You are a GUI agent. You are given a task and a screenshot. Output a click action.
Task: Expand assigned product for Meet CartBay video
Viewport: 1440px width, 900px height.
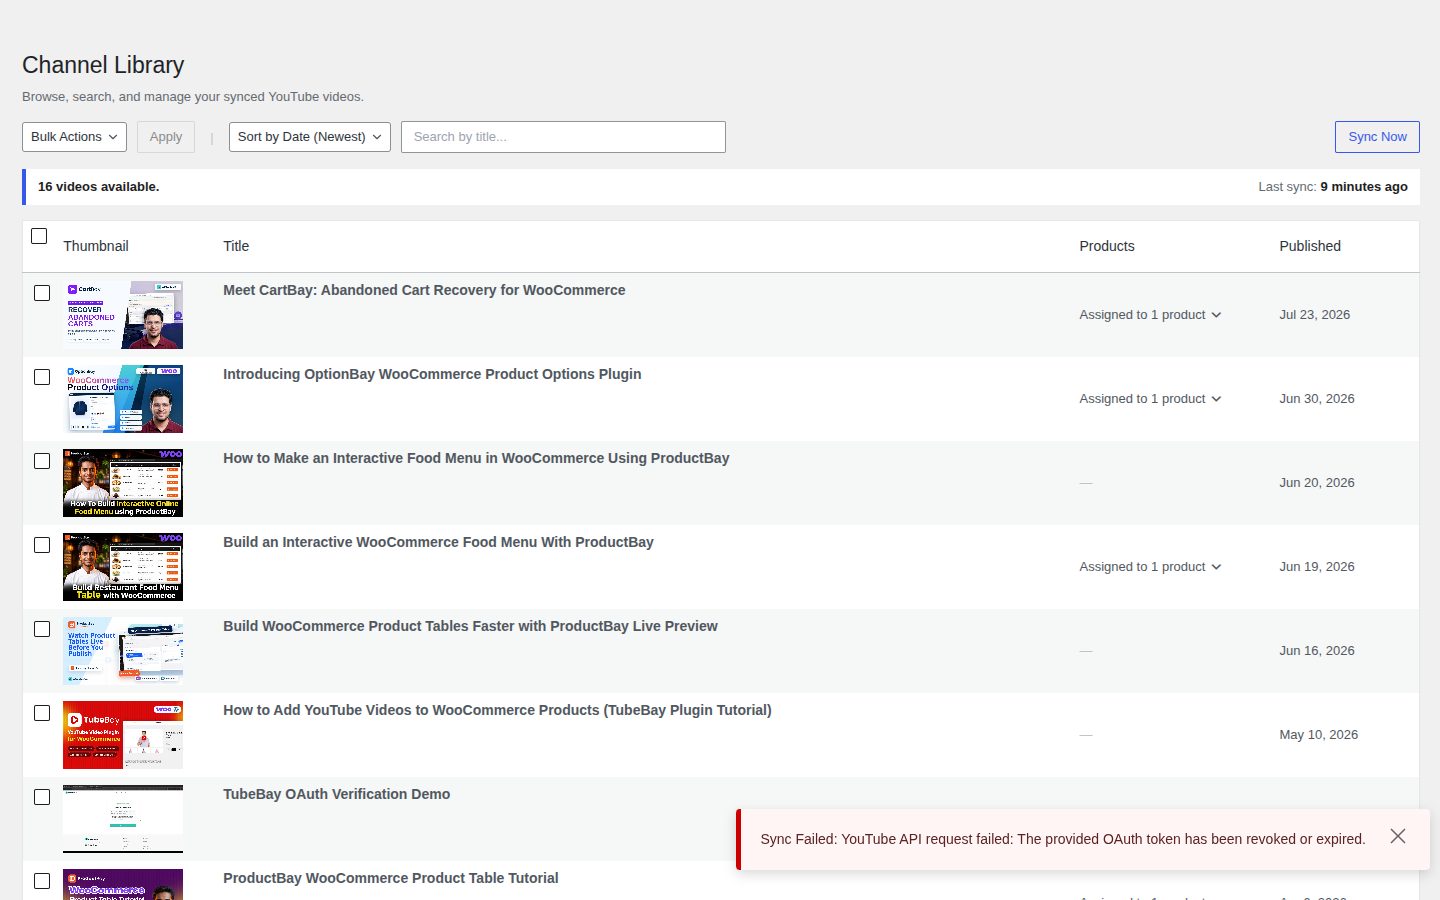click(x=1150, y=315)
